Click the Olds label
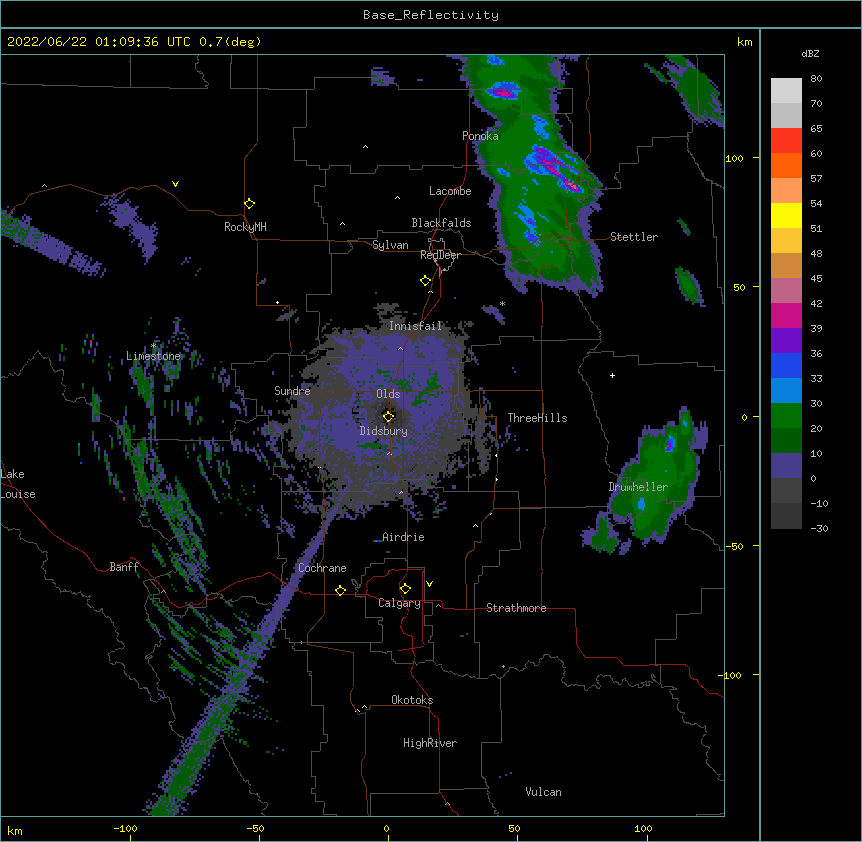The image size is (862, 842). [388, 394]
